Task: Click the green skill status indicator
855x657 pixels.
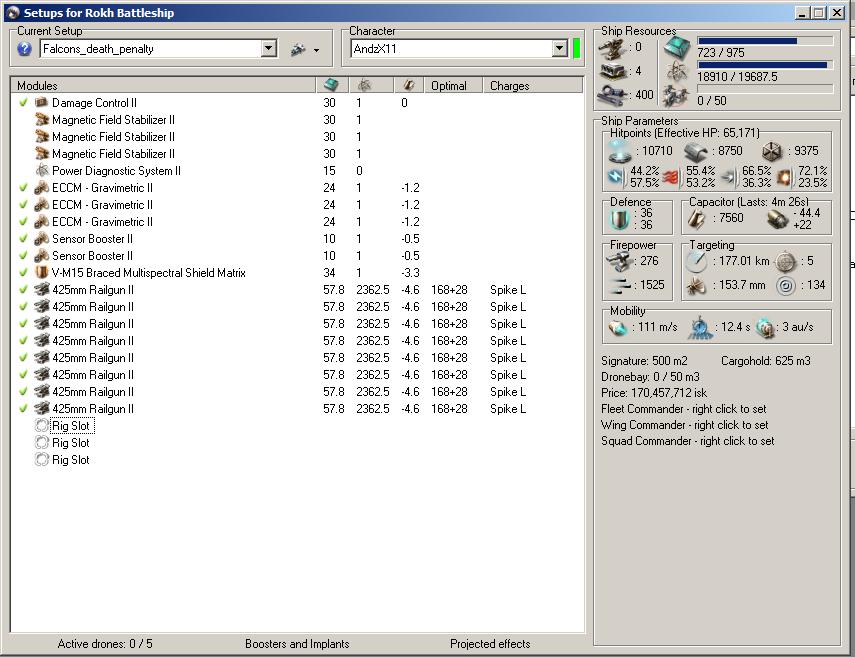Action: pos(576,49)
